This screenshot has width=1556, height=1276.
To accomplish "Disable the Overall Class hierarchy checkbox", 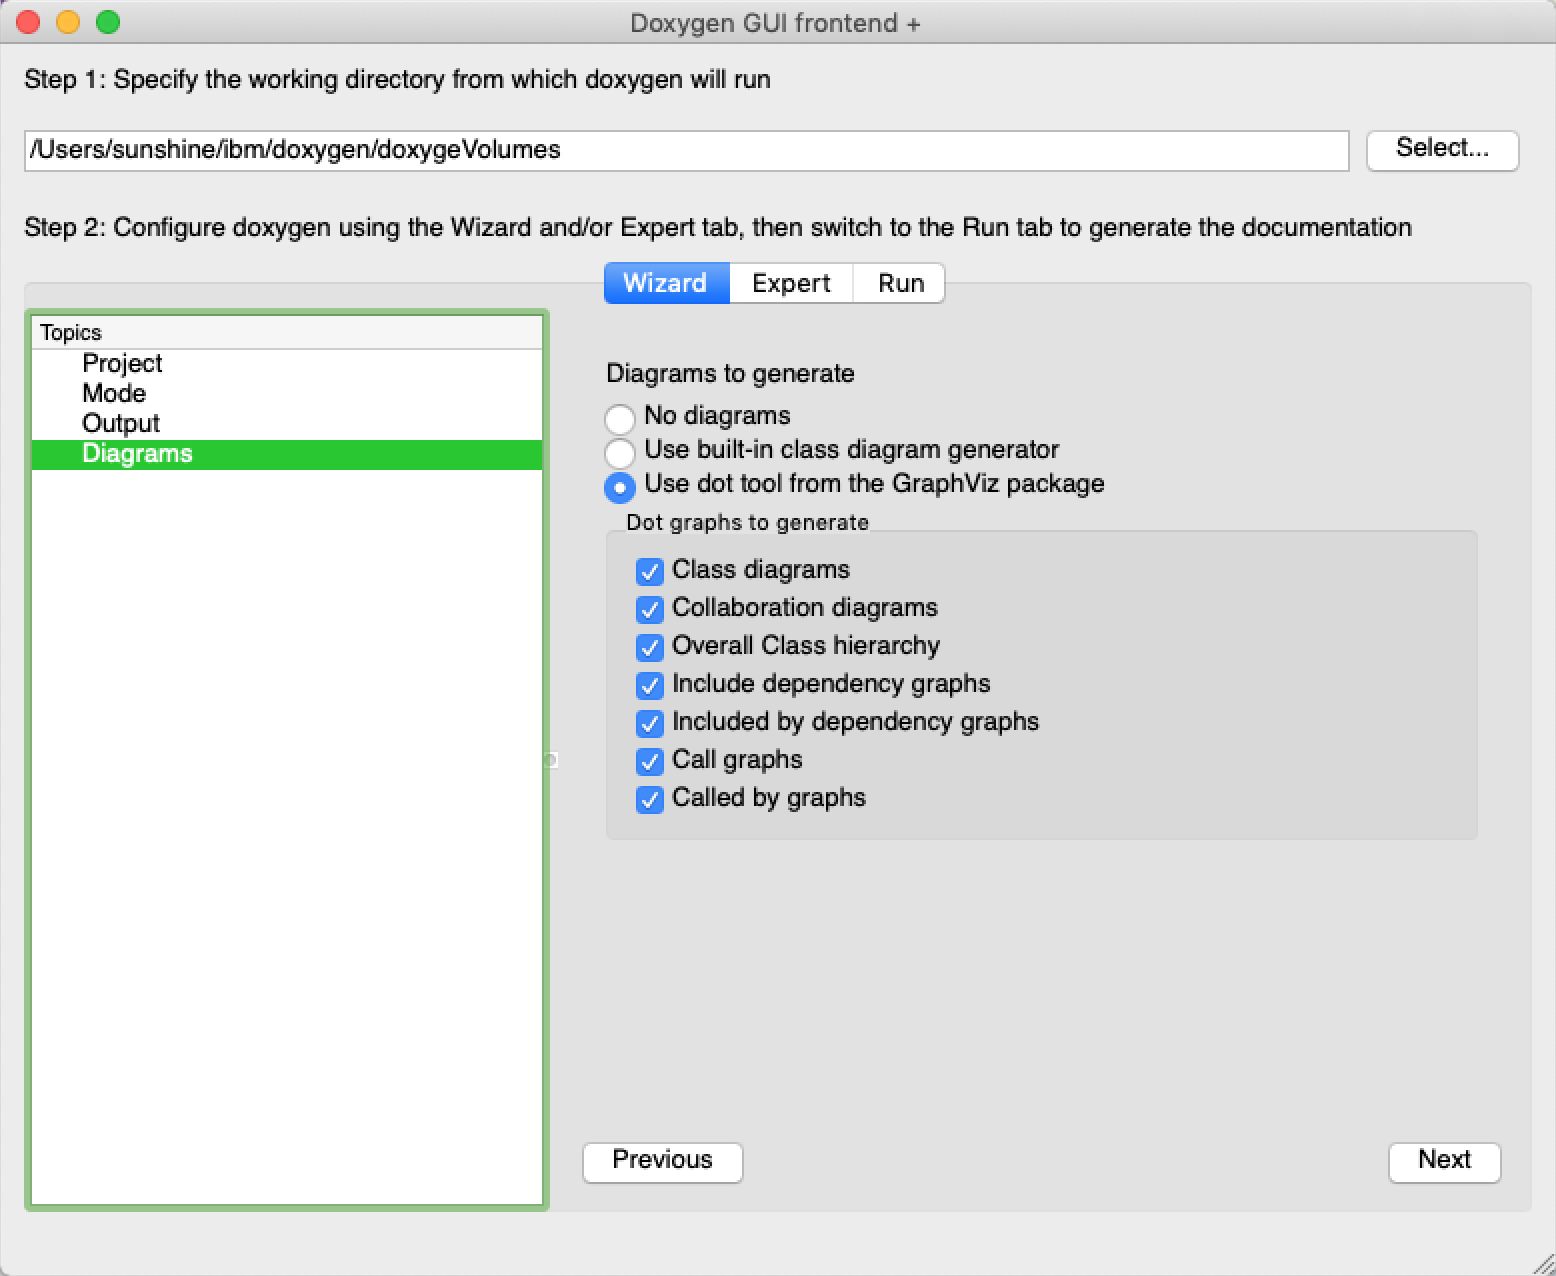I will click(x=650, y=647).
